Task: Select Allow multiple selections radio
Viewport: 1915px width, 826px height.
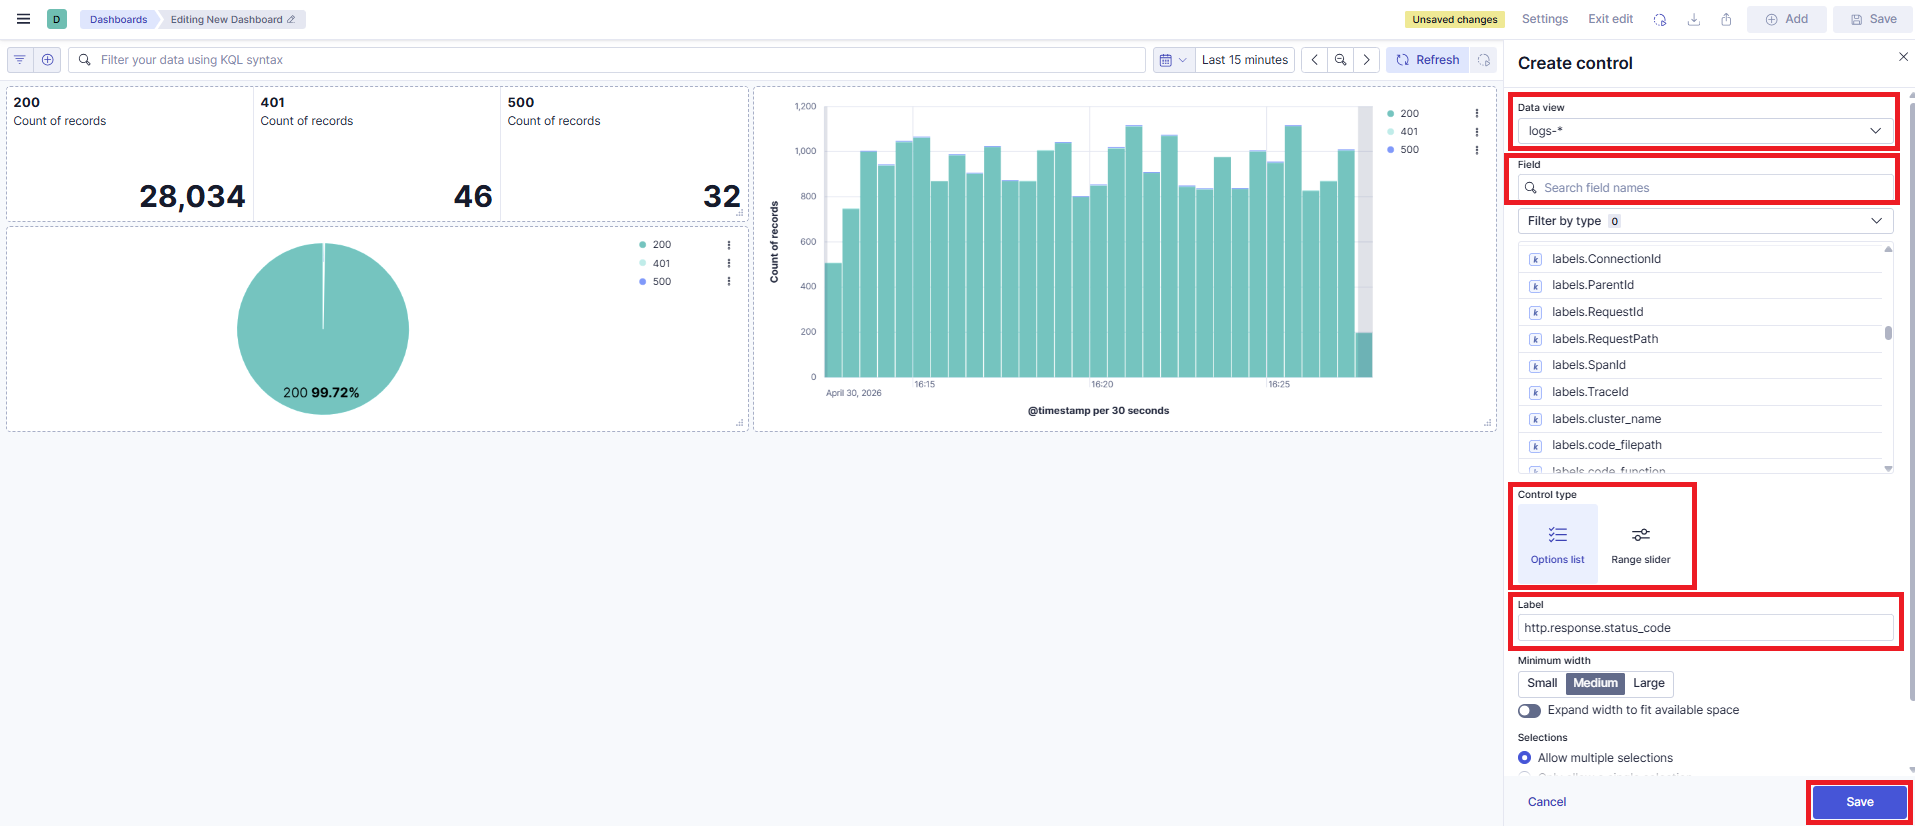Action: click(1525, 758)
